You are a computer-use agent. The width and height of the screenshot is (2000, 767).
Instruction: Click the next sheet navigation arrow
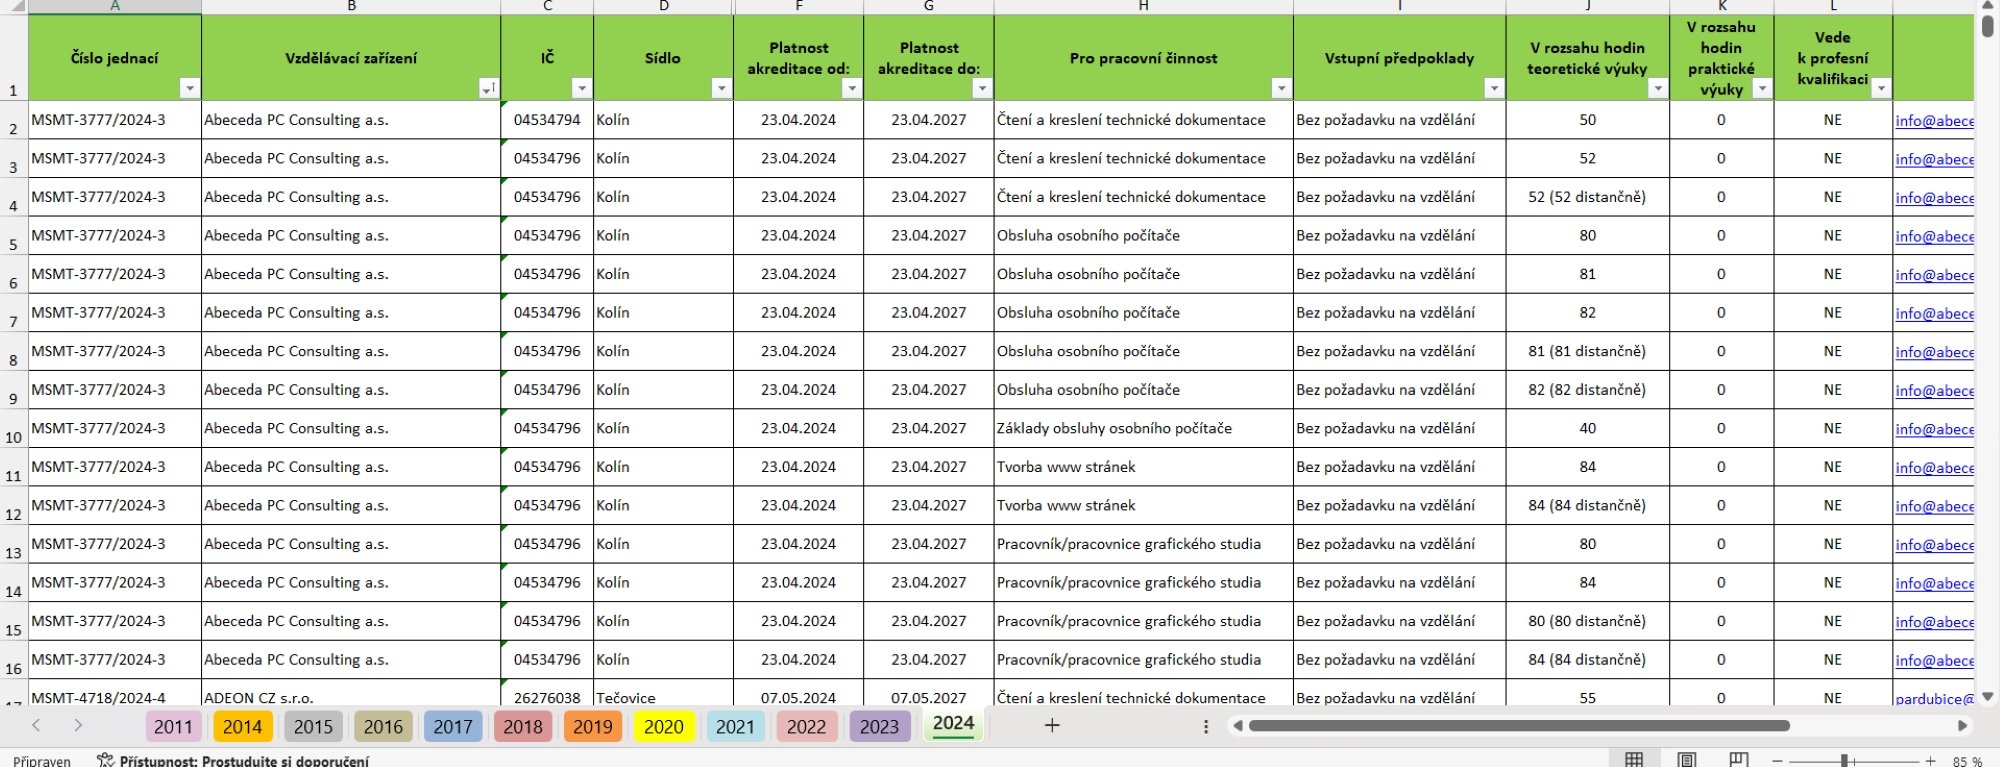pyautogui.click(x=78, y=726)
